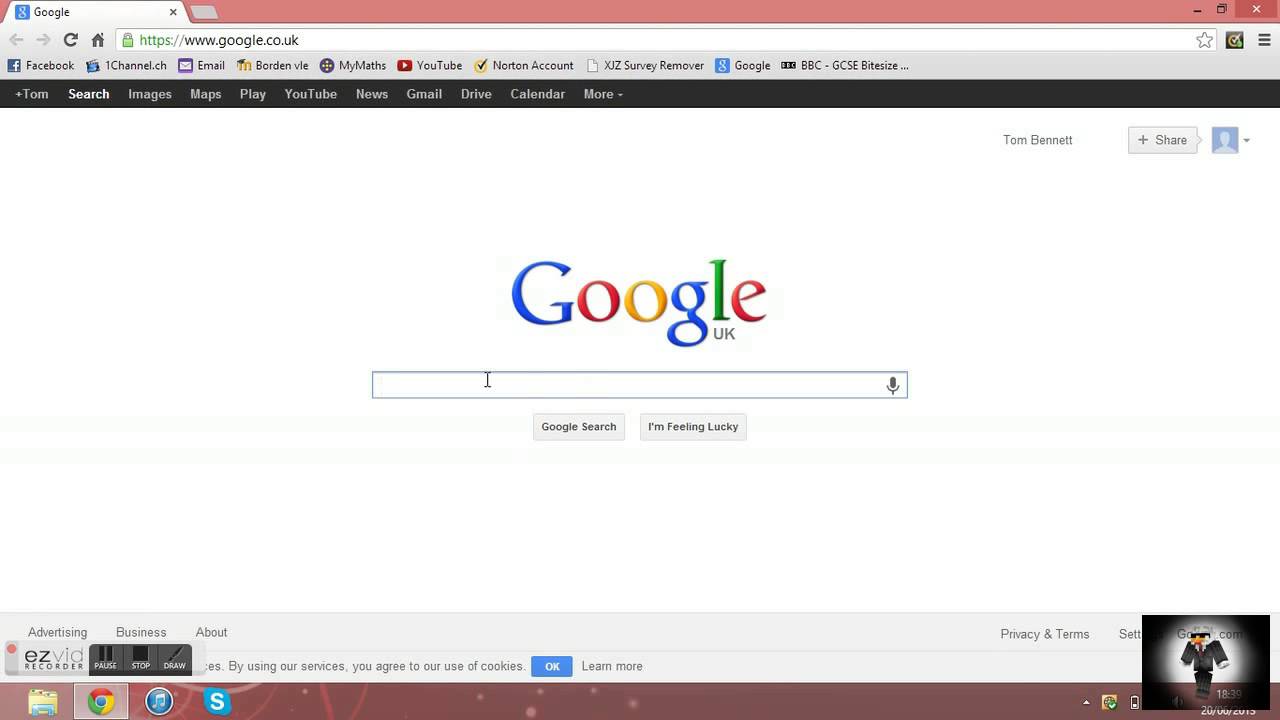The height and width of the screenshot is (720, 1280).
Task: Stop the ezvid recording
Action: click(141, 658)
